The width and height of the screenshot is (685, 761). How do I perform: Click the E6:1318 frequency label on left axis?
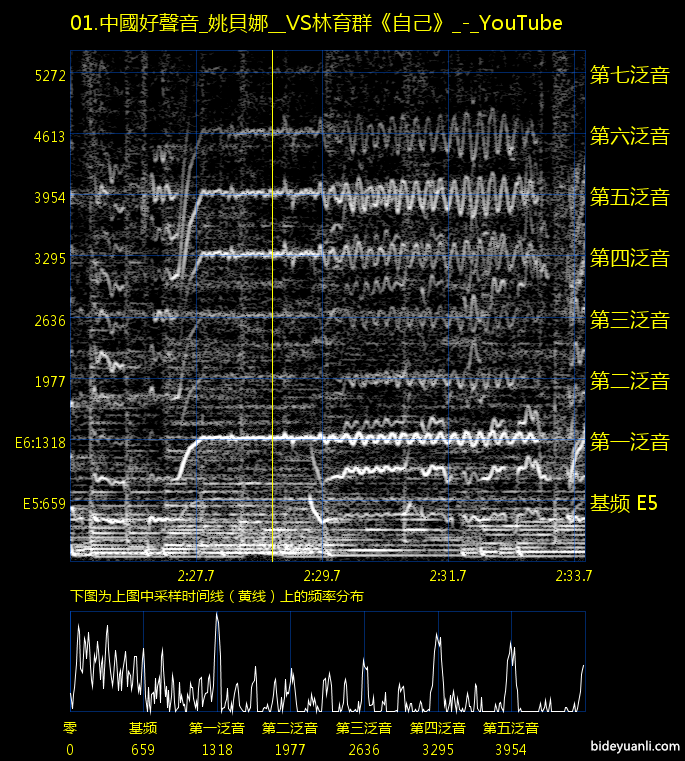[x=40, y=442]
